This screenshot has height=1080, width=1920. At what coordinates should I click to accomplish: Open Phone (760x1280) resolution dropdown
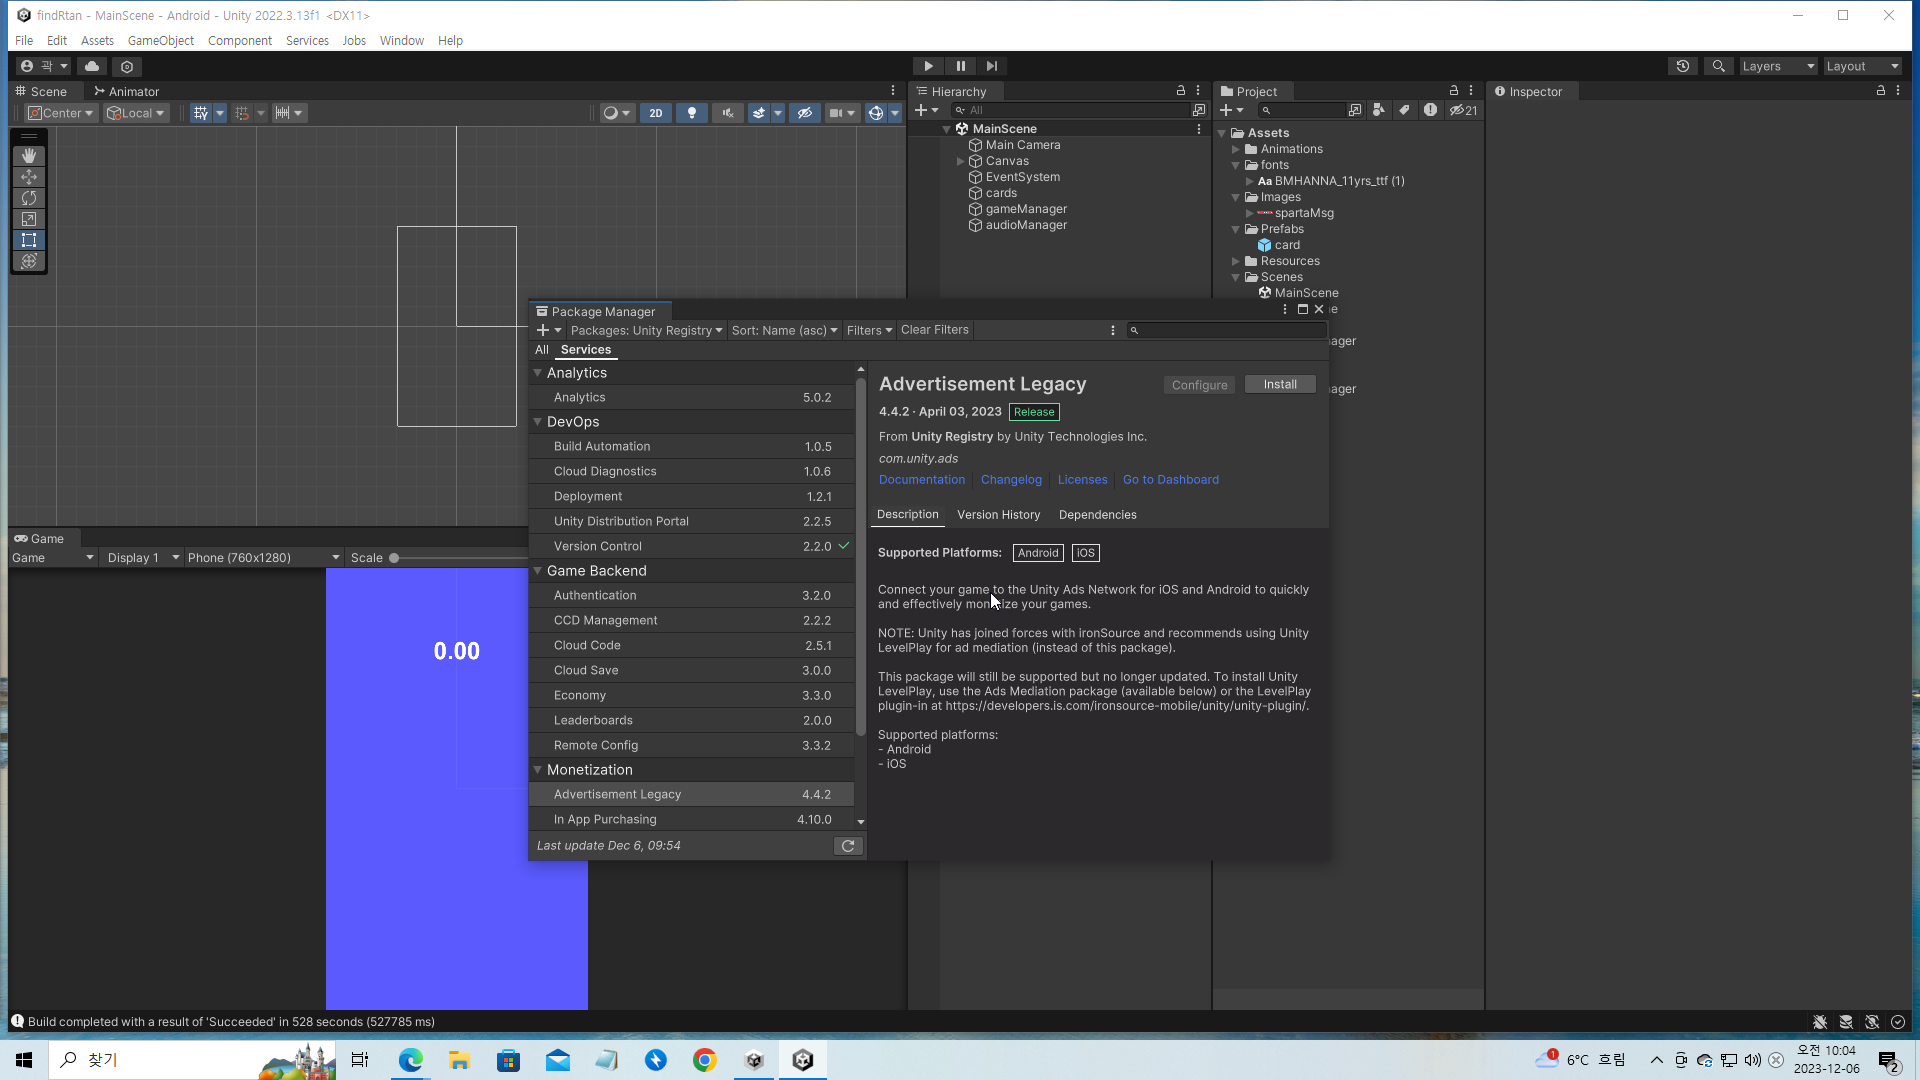point(264,558)
